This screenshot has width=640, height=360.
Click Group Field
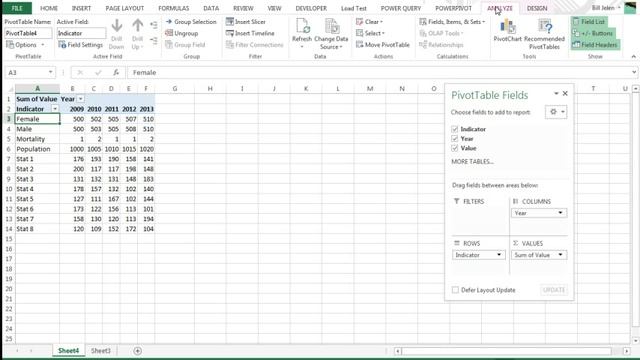point(185,44)
